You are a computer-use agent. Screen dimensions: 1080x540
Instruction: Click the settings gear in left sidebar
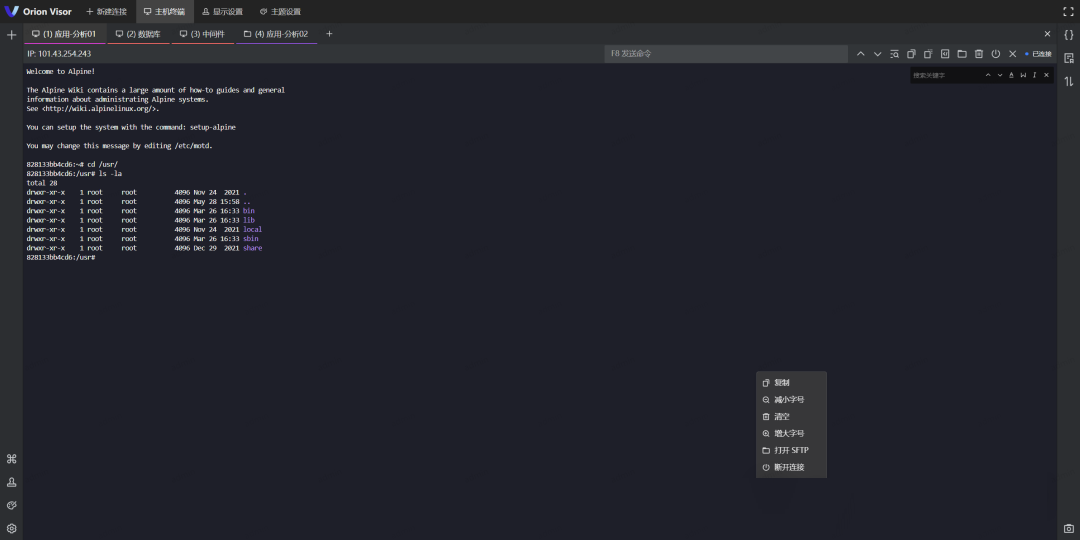click(x=12, y=528)
